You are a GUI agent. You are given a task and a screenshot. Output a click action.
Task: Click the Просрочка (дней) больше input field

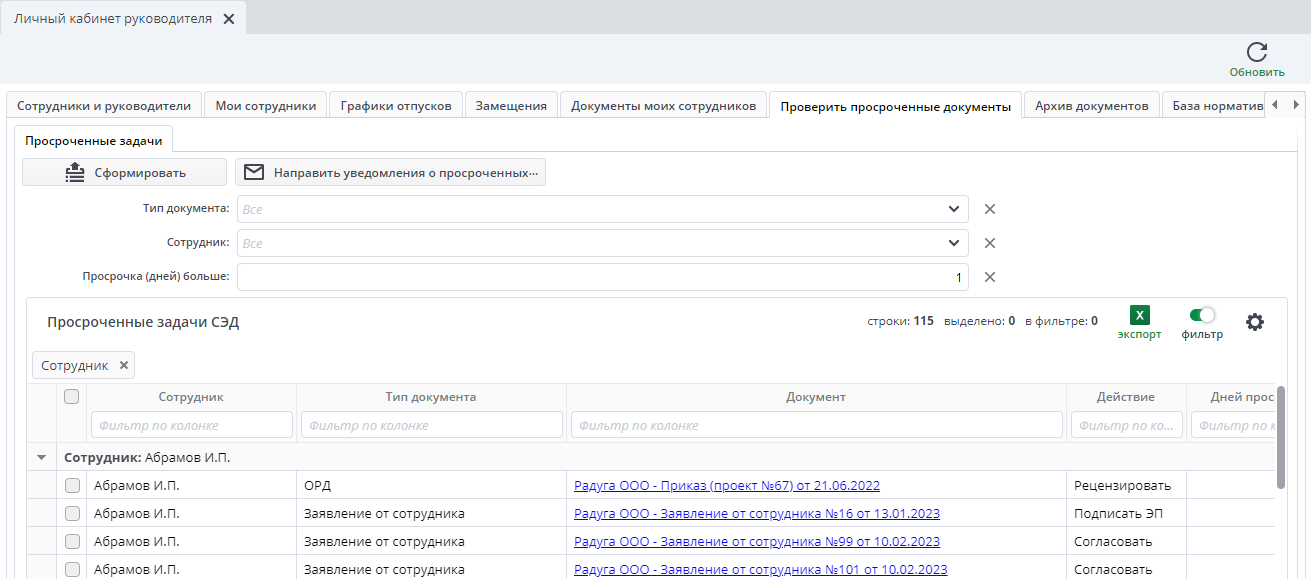pyautogui.click(x=603, y=277)
